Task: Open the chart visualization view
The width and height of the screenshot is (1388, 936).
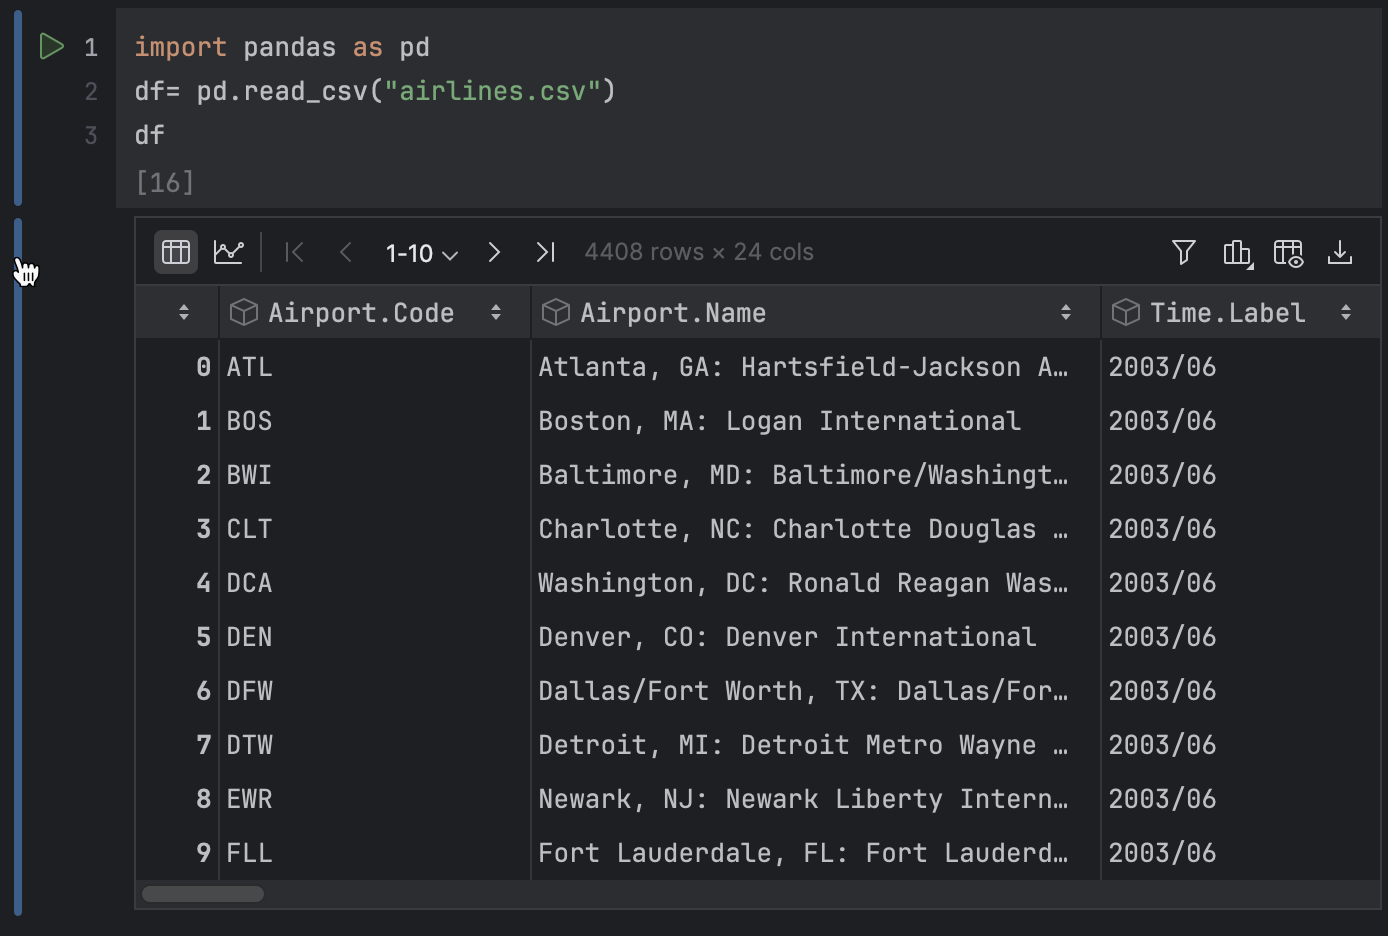Action: point(229,252)
